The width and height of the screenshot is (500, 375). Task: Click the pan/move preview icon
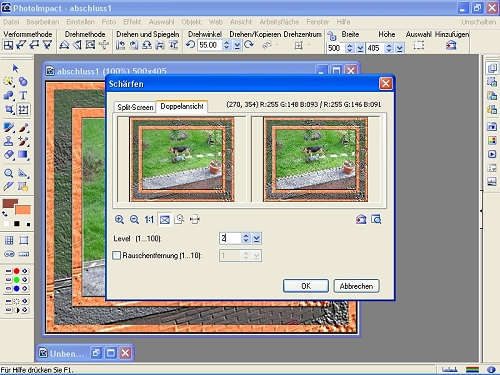click(195, 219)
